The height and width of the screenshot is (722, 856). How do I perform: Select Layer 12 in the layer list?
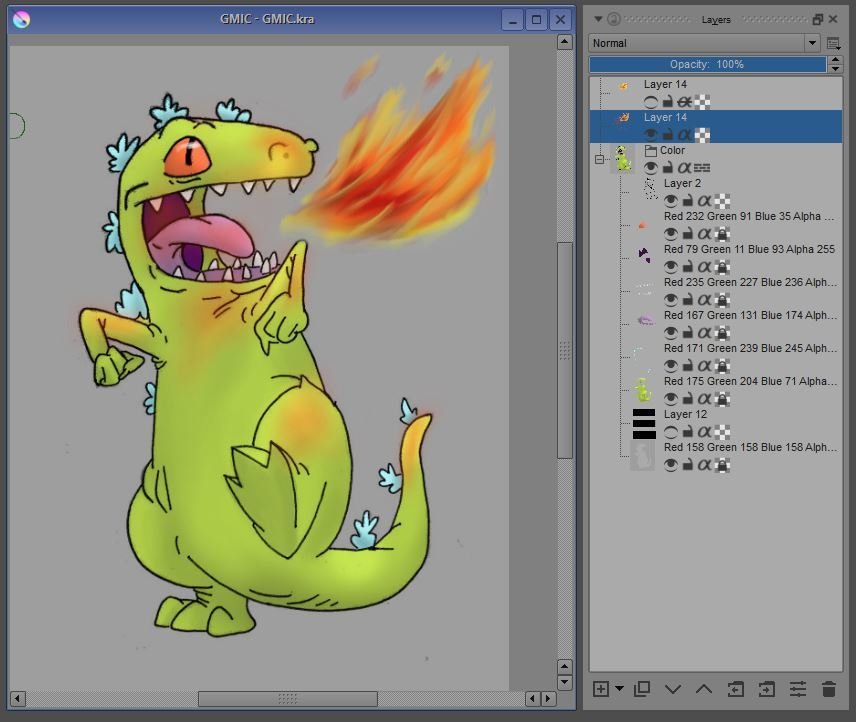(x=716, y=423)
